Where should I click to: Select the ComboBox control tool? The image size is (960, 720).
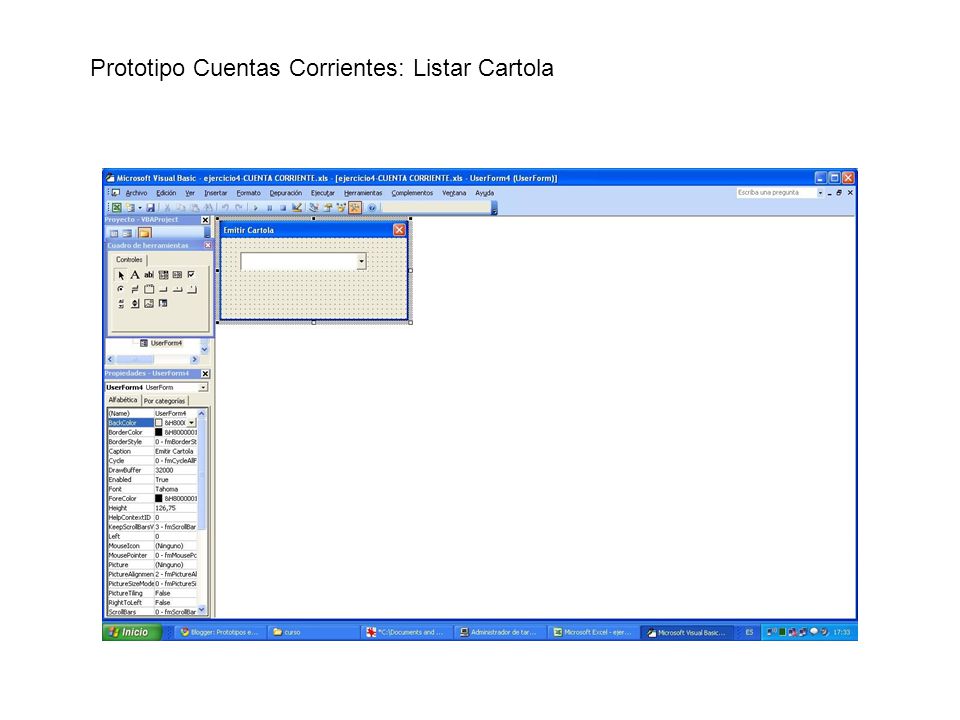point(163,275)
